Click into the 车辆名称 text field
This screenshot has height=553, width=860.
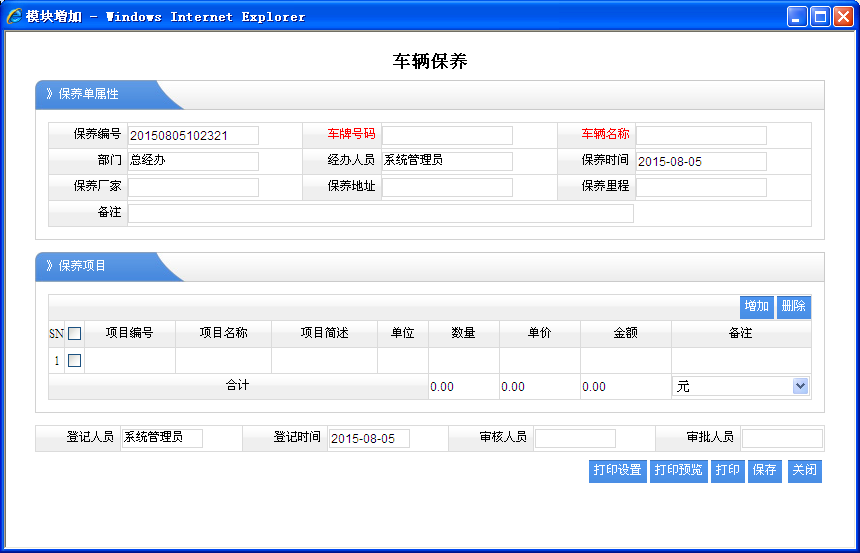(701, 135)
